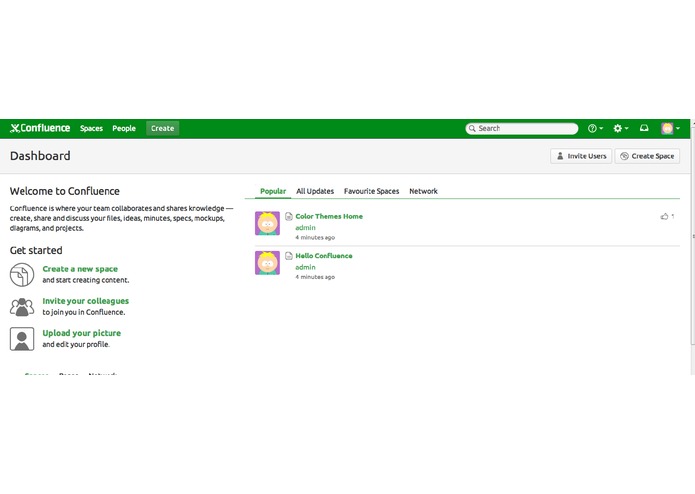
Task: Click timestamp under Color Themes Home
Action: click(315, 237)
